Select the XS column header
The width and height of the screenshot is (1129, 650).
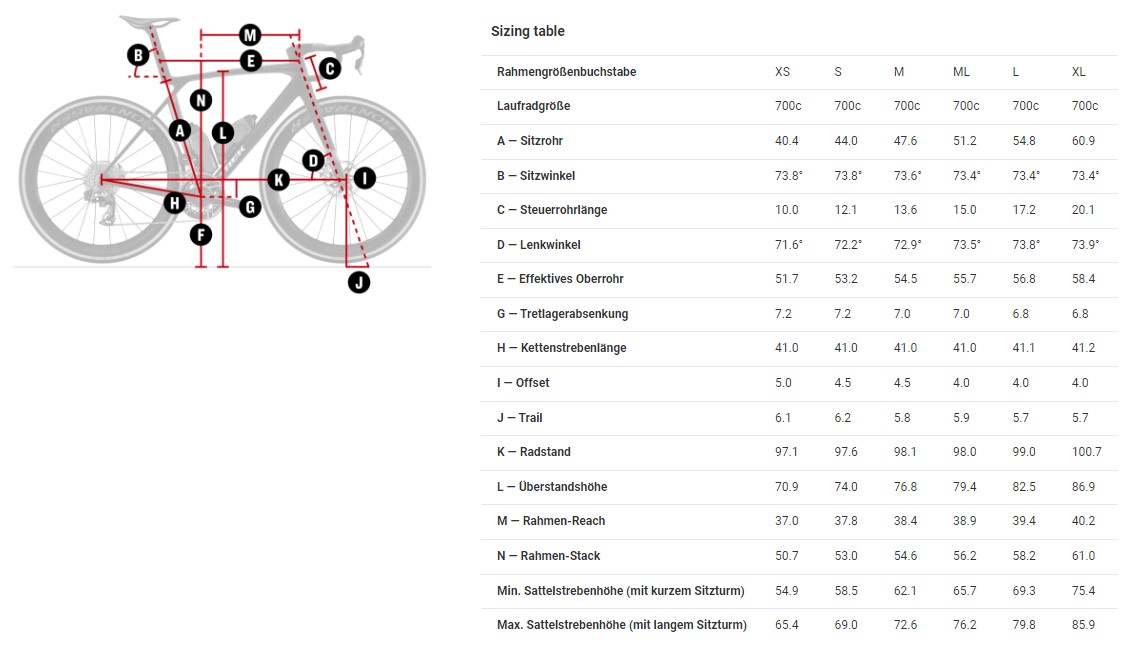click(783, 72)
